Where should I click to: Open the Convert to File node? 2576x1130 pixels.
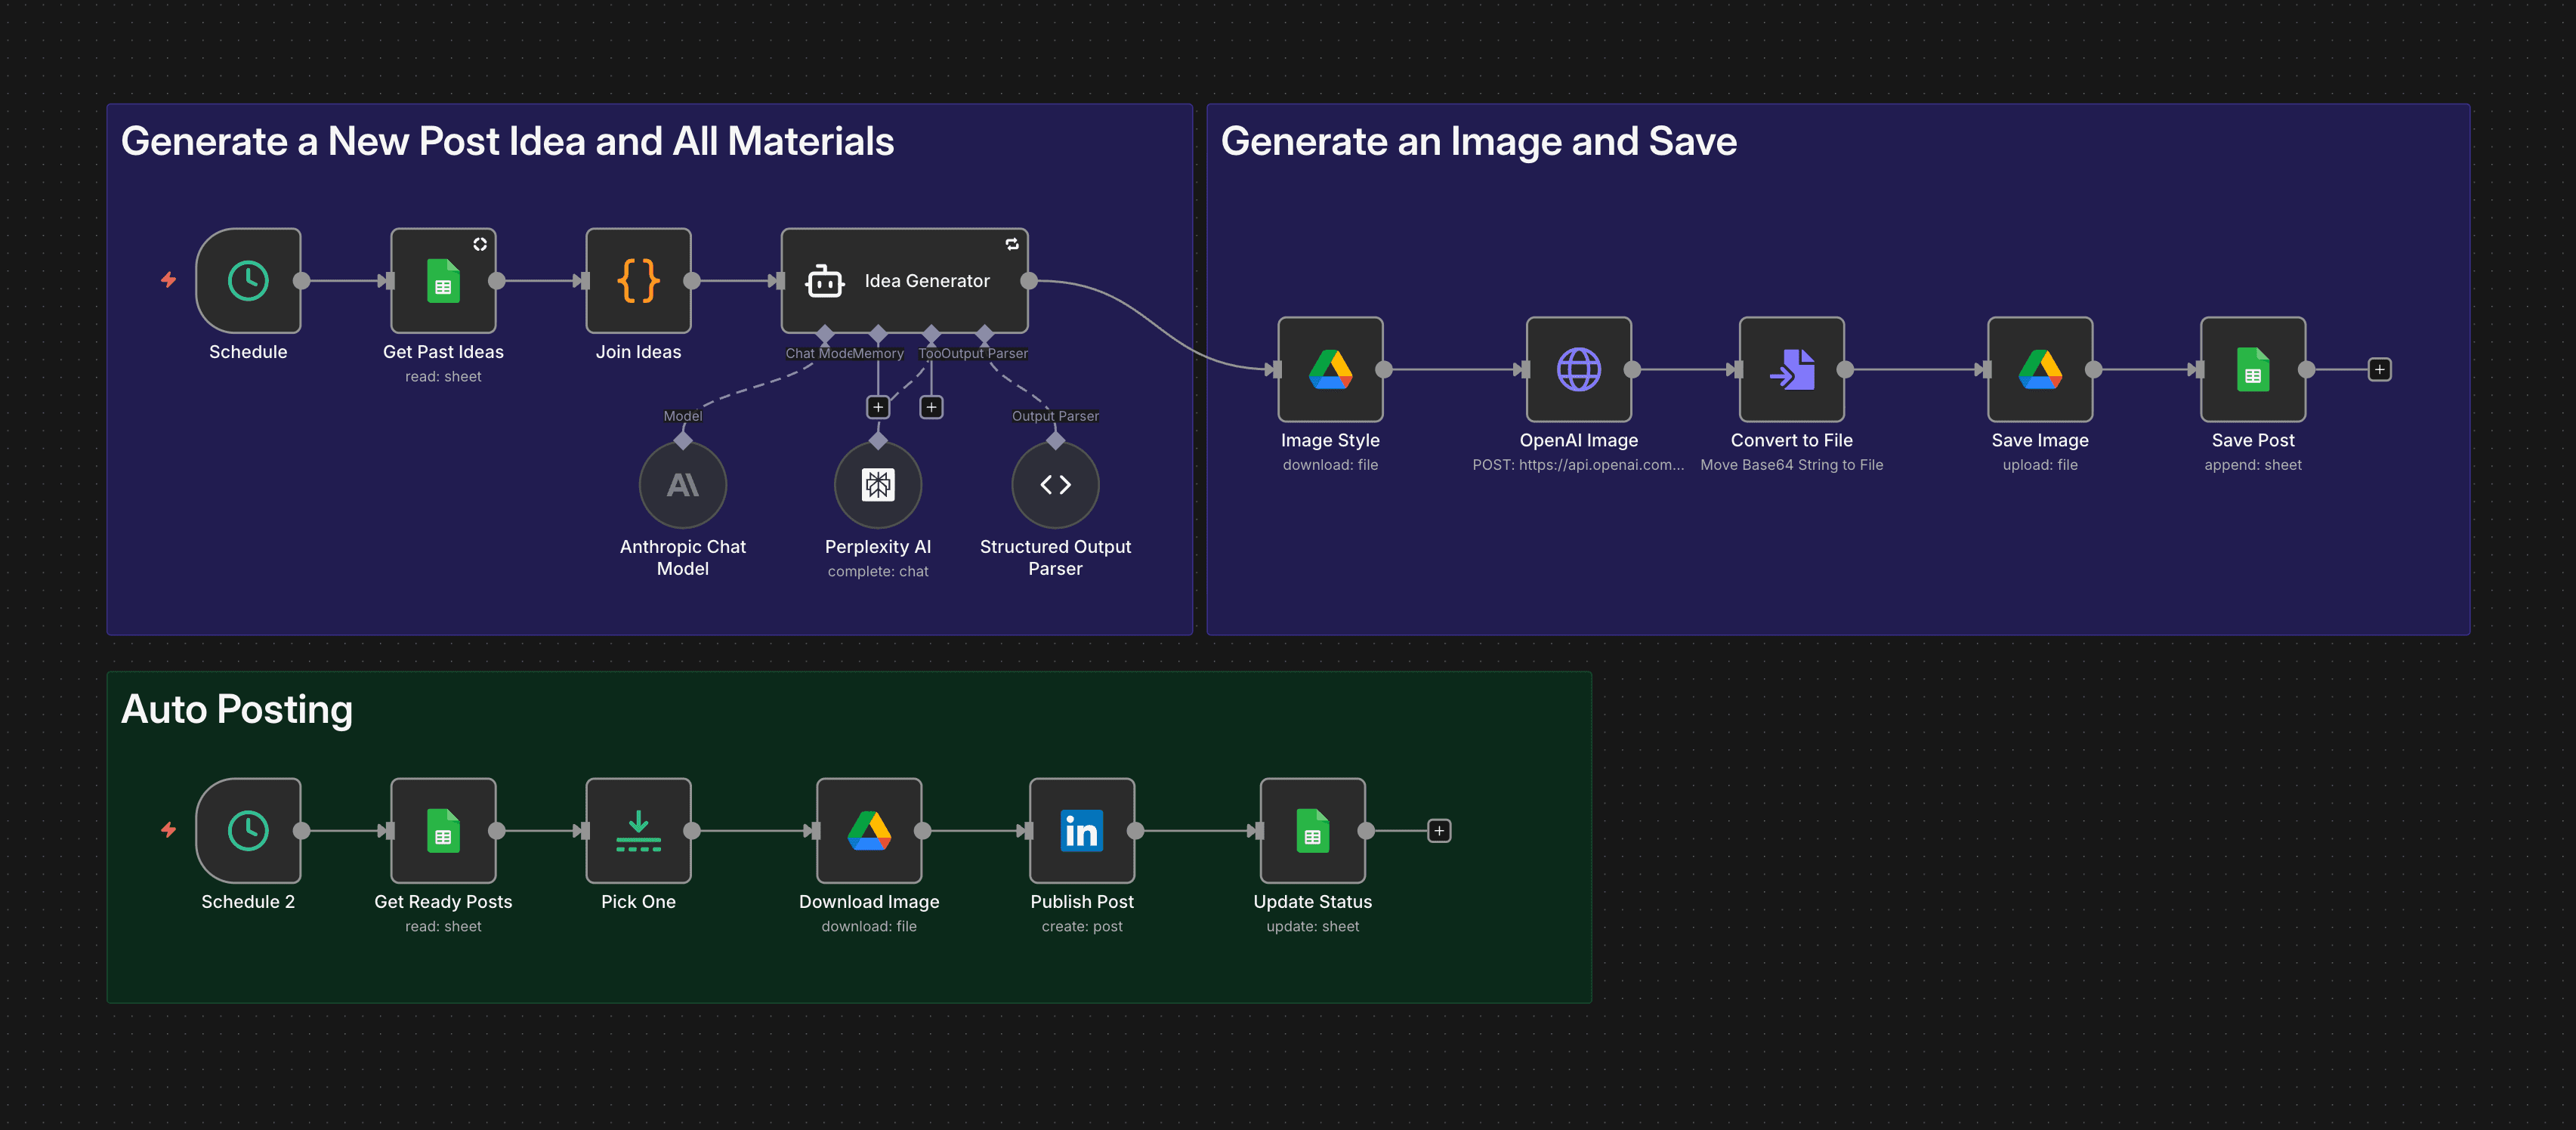coord(1790,369)
